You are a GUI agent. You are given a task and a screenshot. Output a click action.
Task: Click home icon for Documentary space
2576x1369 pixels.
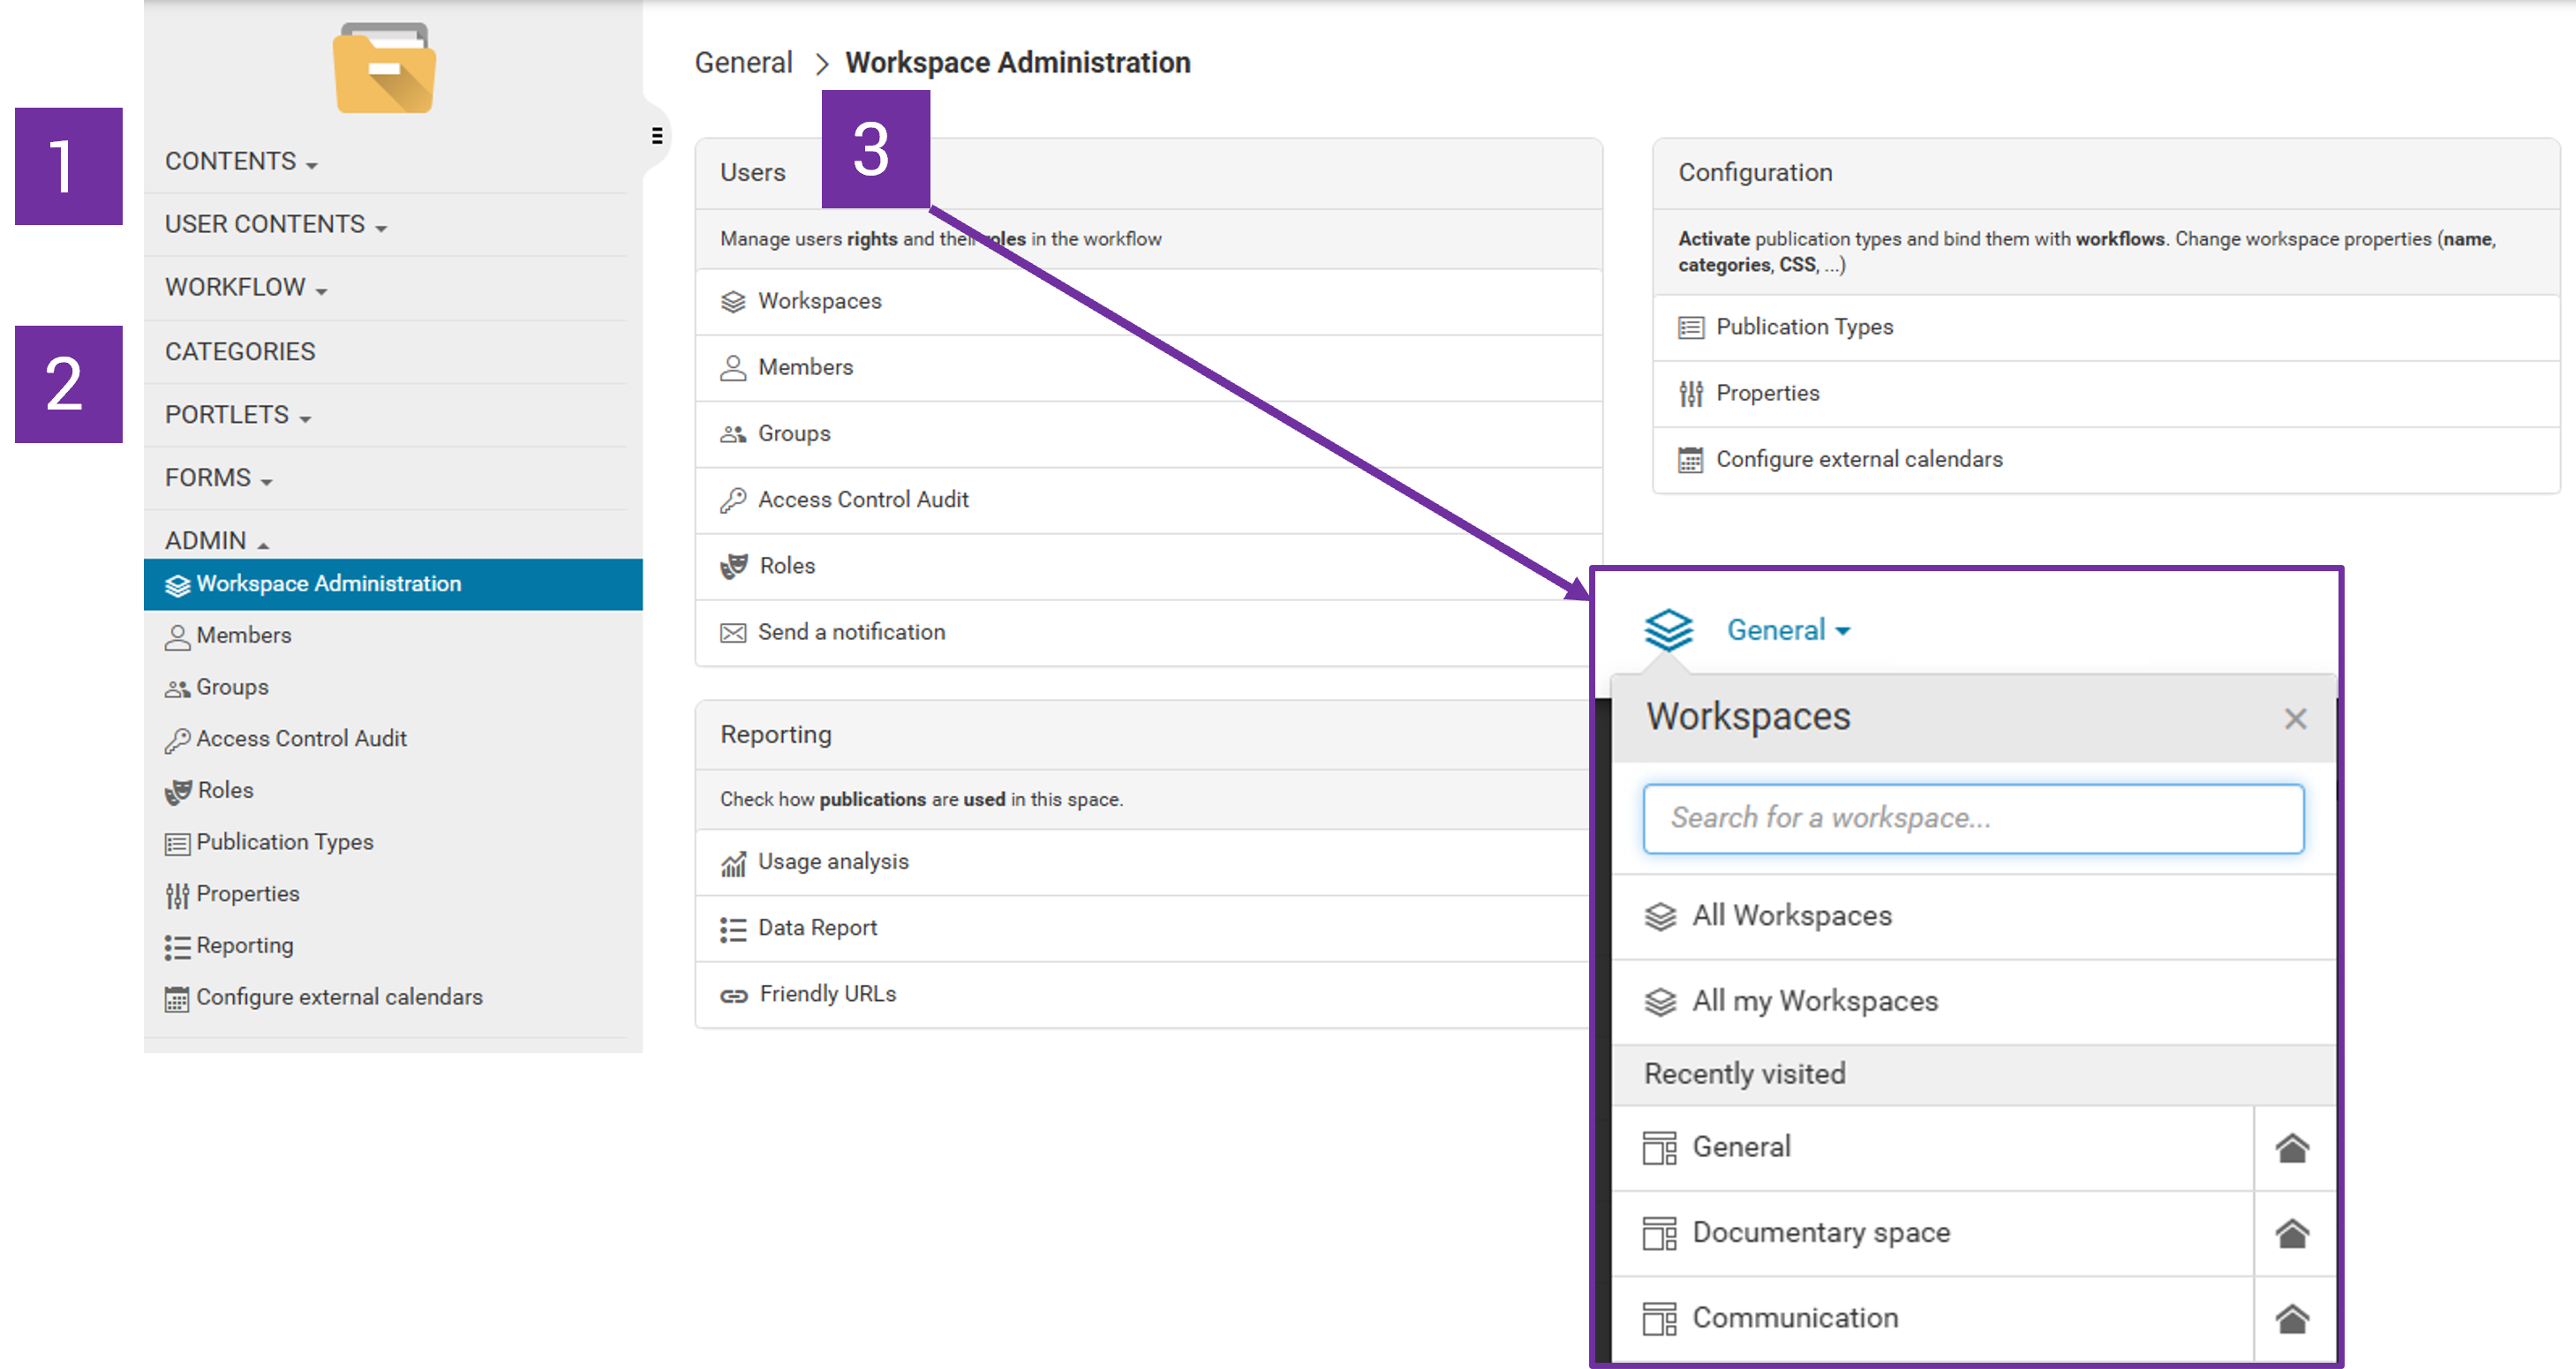[2293, 1233]
